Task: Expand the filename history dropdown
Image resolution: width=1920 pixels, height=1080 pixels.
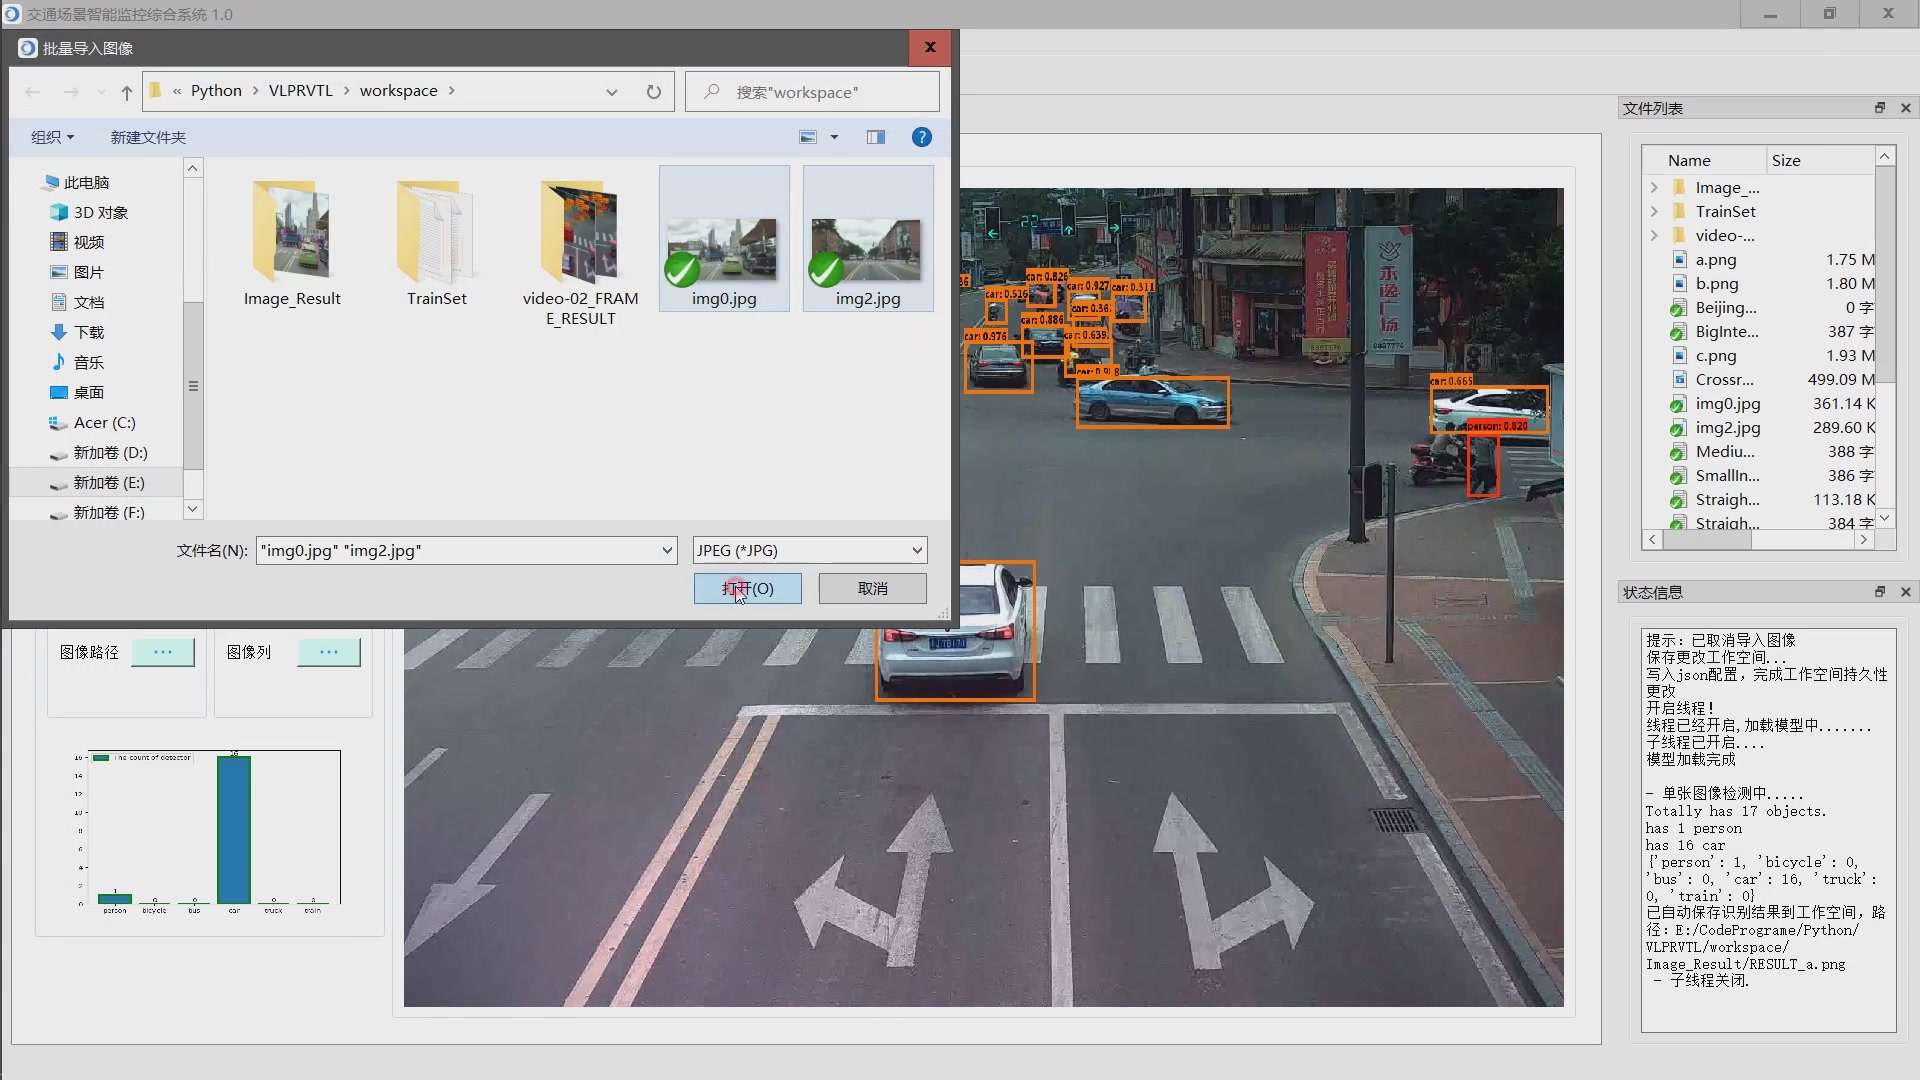Action: (667, 550)
